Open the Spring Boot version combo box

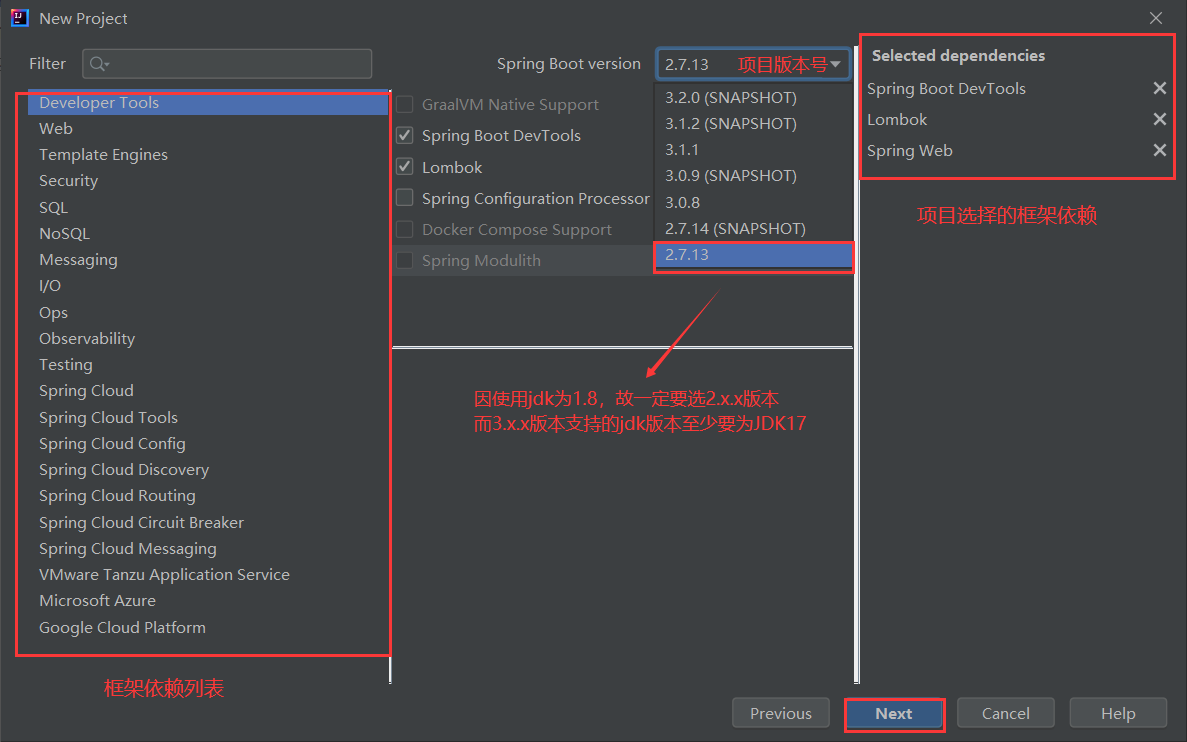pos(752,64)
